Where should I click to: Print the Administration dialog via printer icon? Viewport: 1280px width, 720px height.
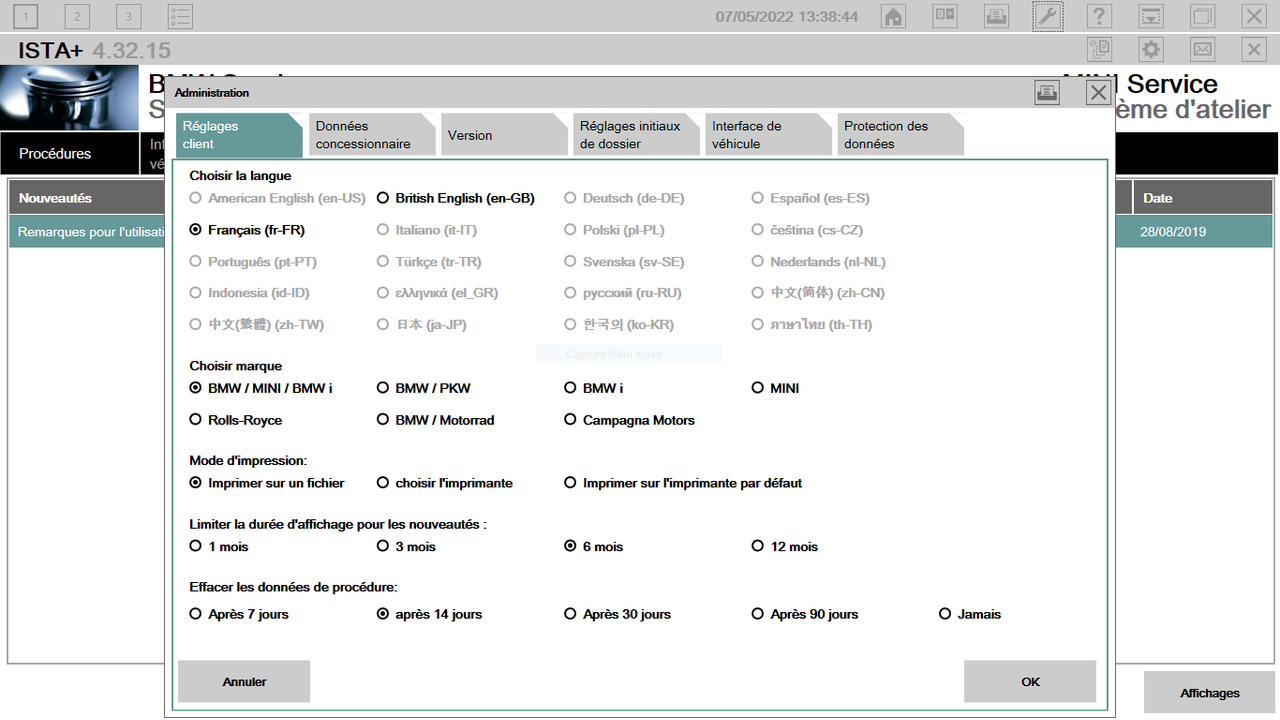point(1047,93)
